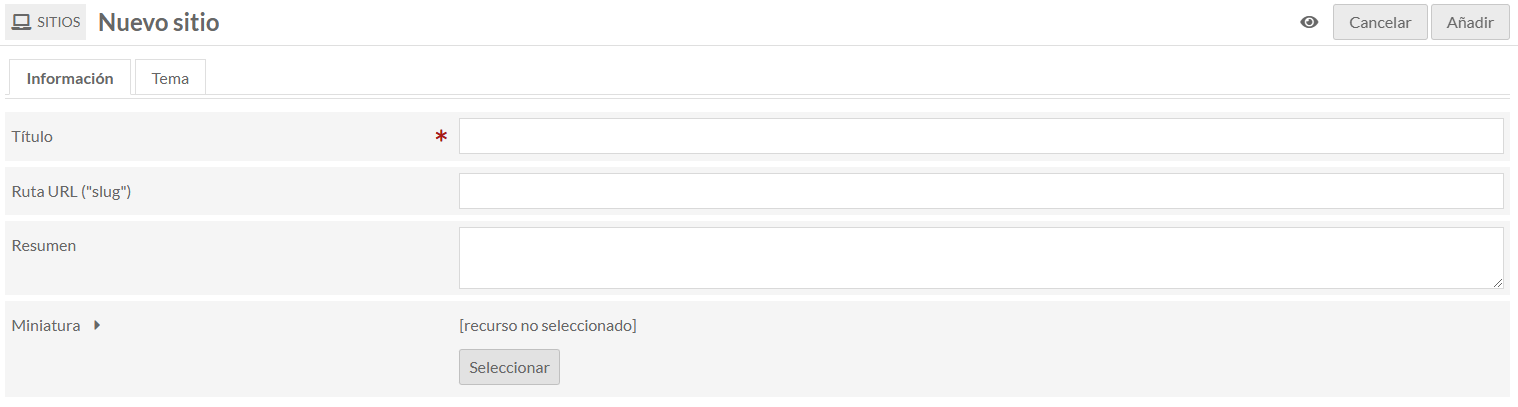Image resolution: width=1518 pixels, height=407 pixels.
Task: Click the laptop icon beside SITIOS
Action: 21,22
